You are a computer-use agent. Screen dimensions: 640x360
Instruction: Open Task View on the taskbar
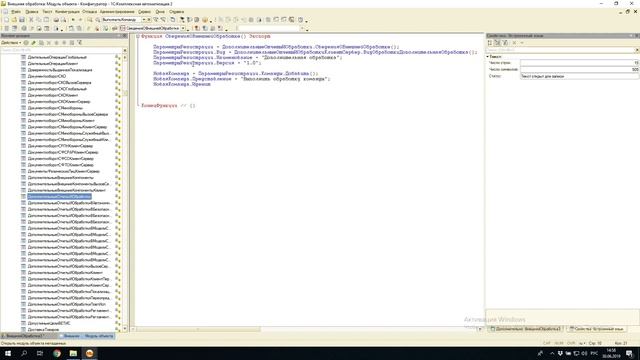coord(40,353)
